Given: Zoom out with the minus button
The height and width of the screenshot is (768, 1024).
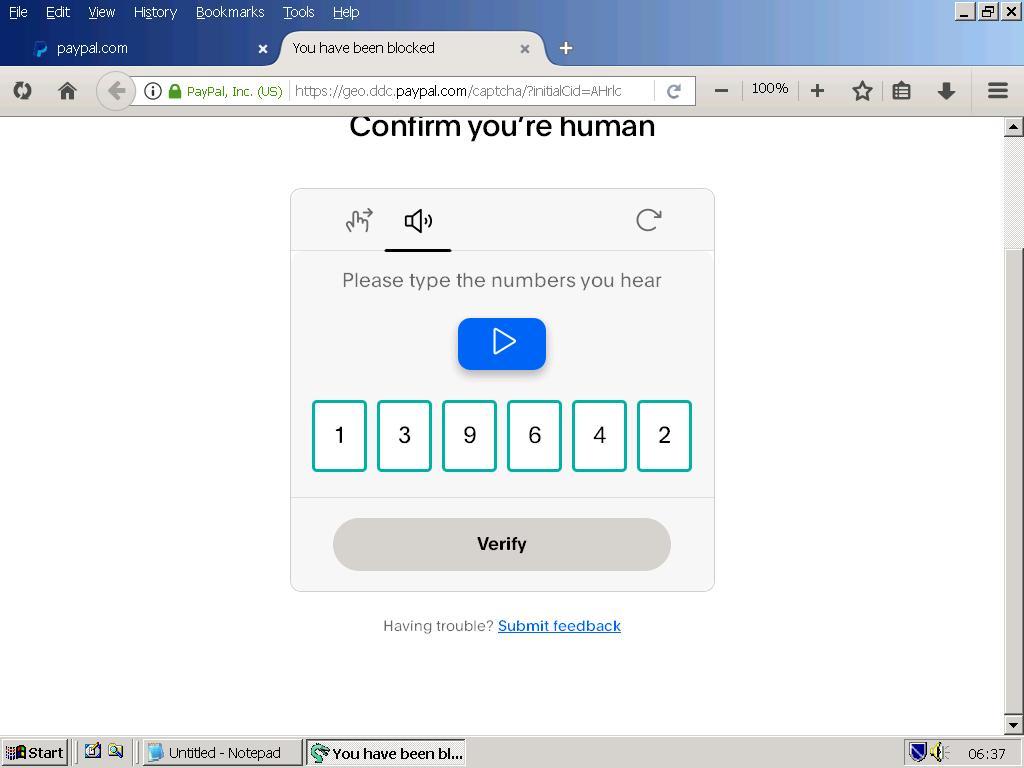Looking at the screenshot, I should 721,91.
